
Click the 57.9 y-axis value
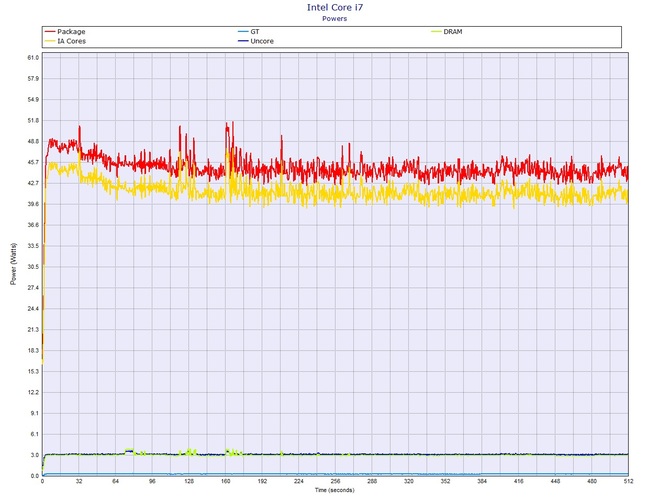pos(33,79)
